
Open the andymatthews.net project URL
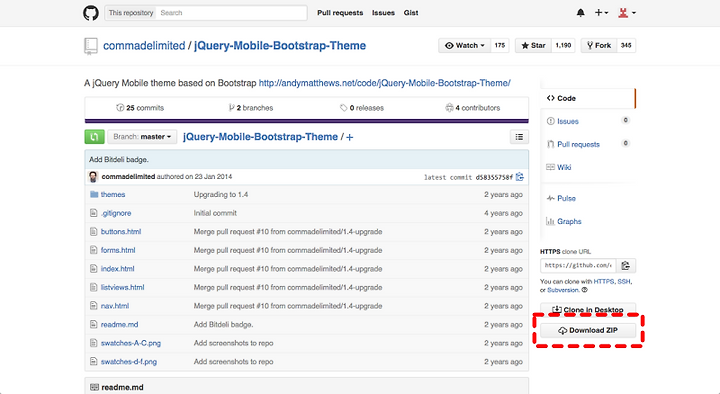pyautogui.click(x=384, y=83)
